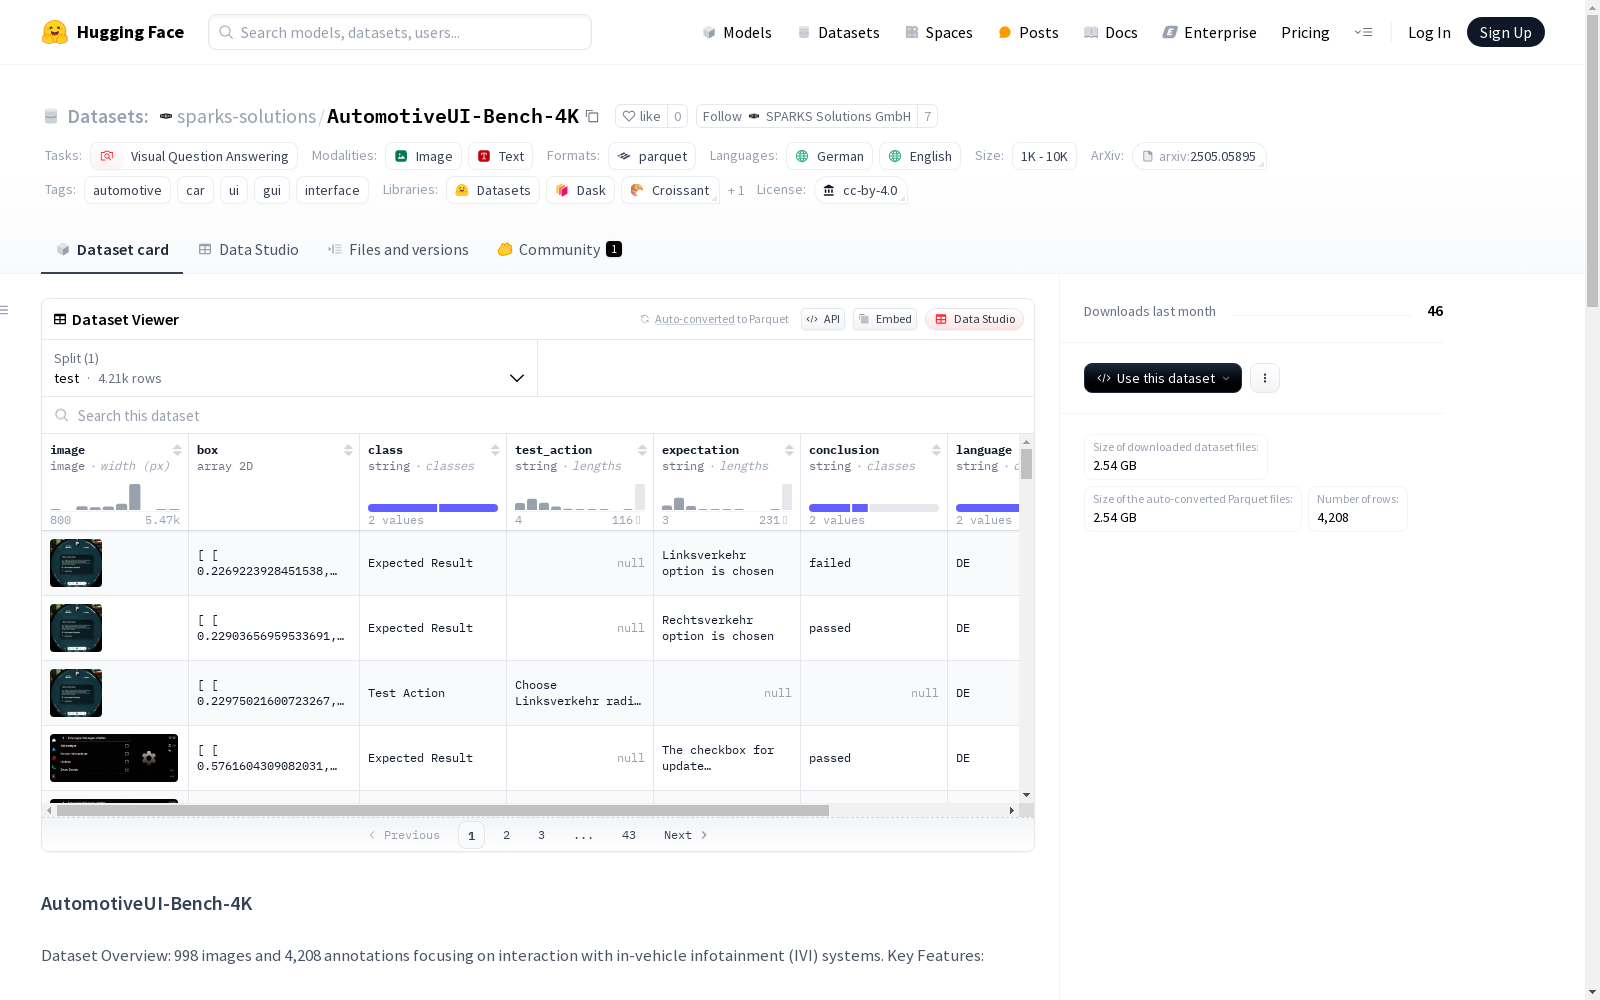
Task: Sort the class column with its arrow icon
Action: pos(495,450)
